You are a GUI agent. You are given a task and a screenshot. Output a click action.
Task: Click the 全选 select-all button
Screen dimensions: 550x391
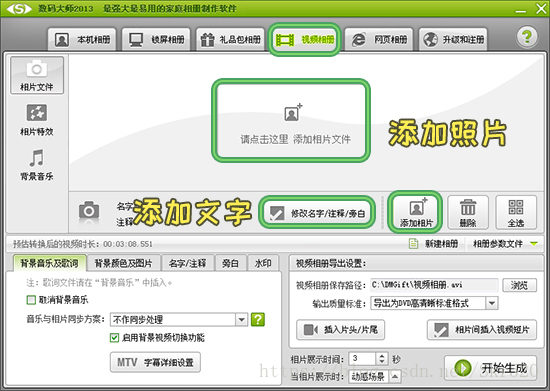click(516, 213)
